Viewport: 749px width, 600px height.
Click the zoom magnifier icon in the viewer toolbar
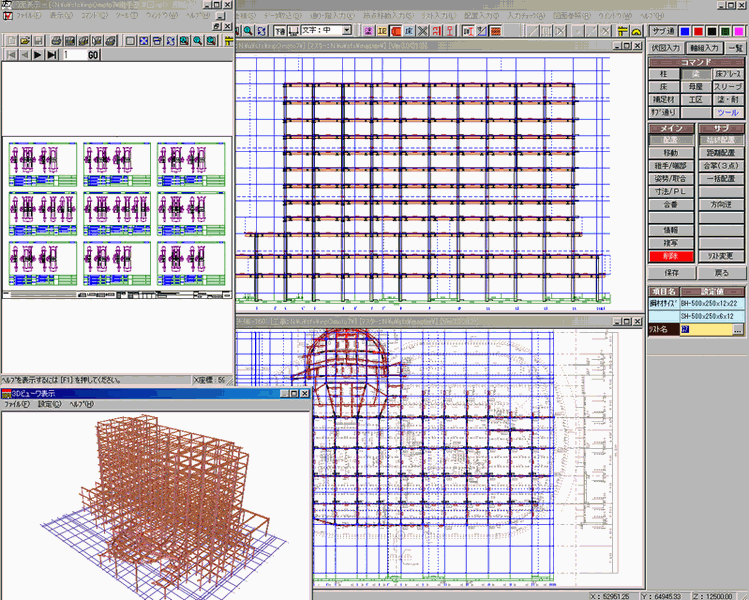198,40
